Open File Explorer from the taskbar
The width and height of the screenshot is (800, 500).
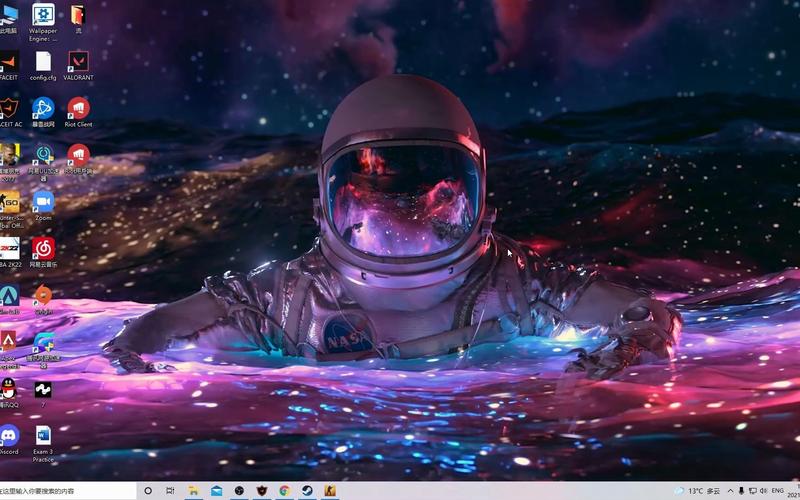[x=193, y=491]
